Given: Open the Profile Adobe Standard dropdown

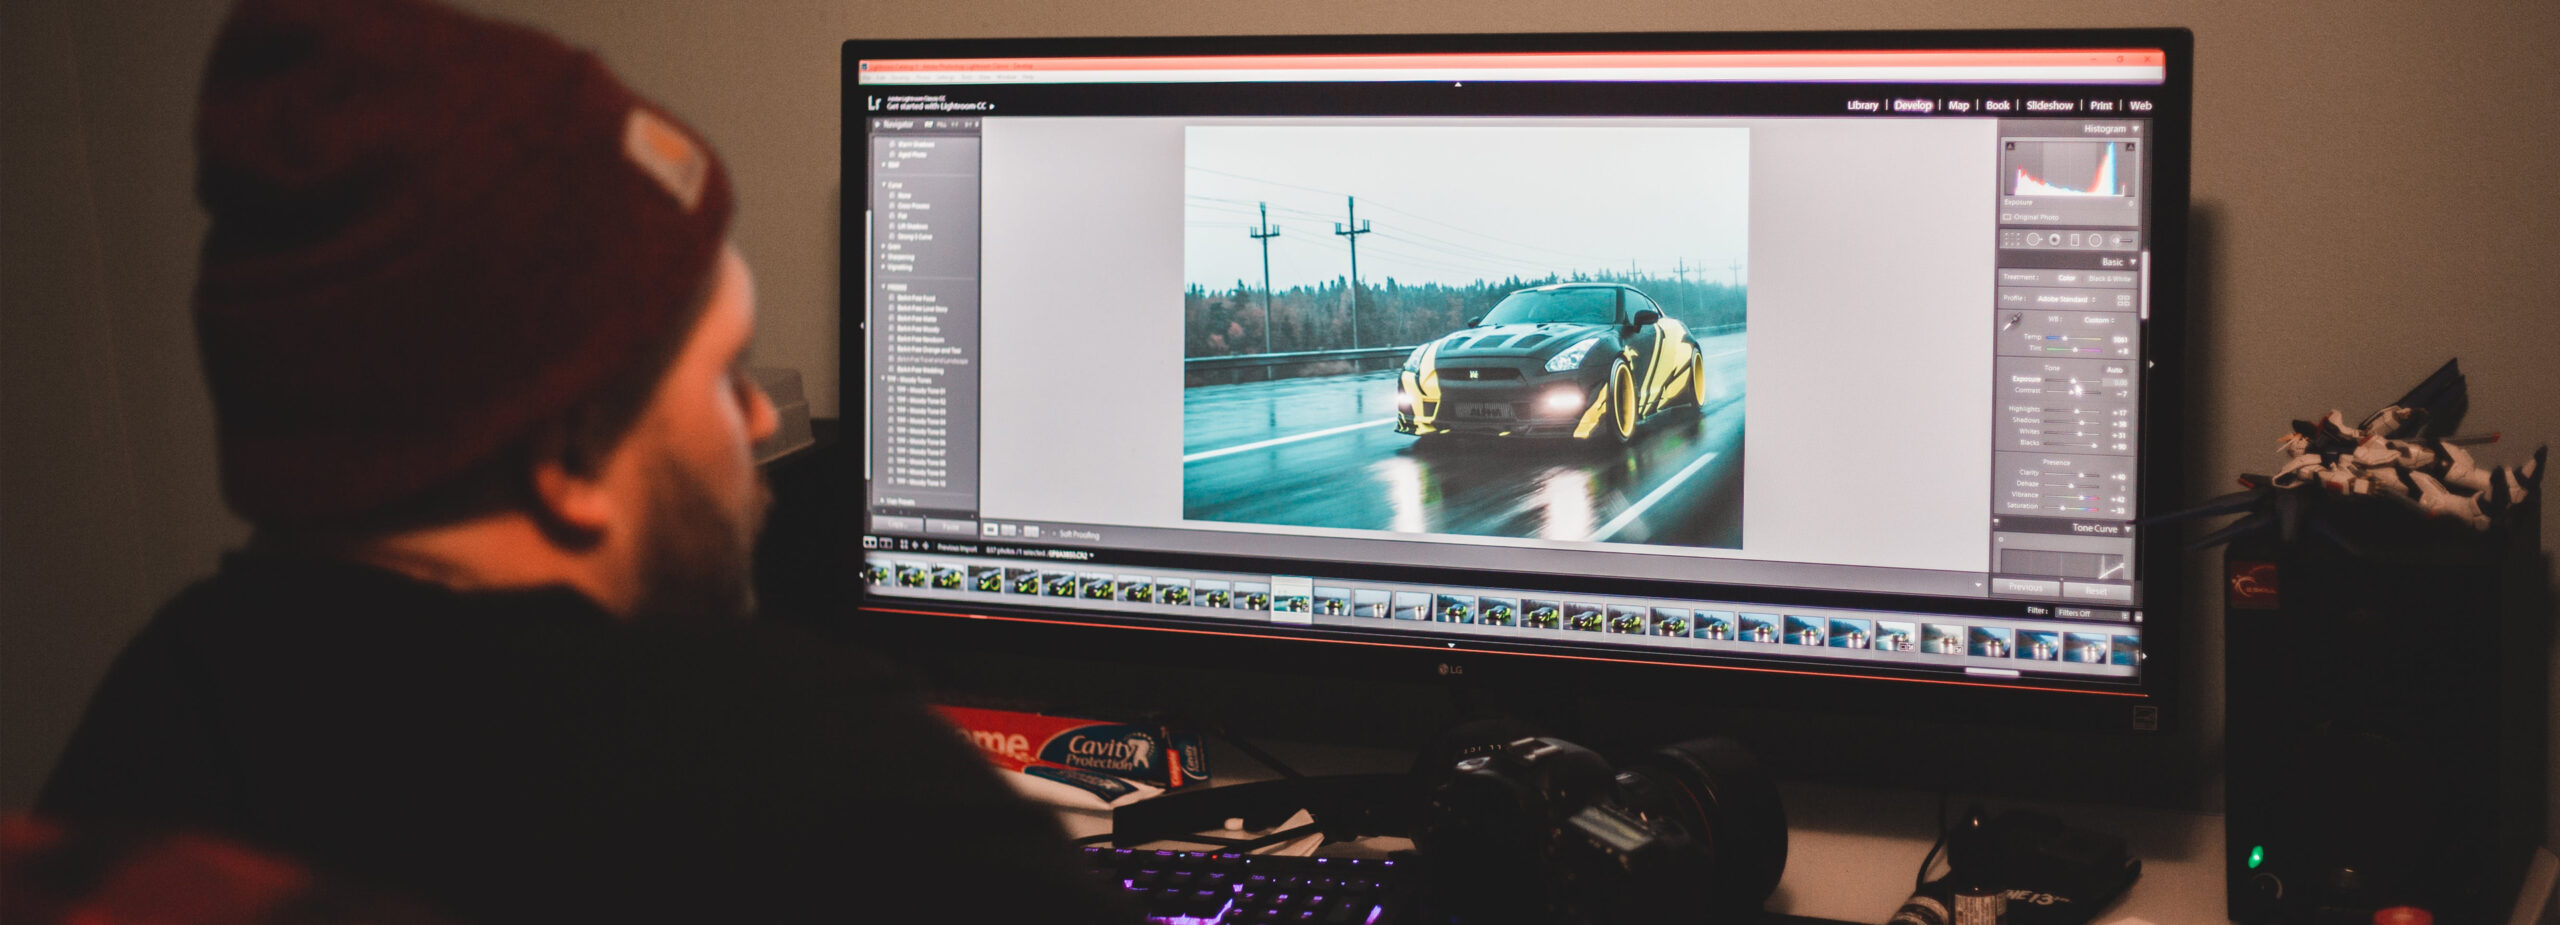Looking at the screenshot, I should (x=2066, y=299).
